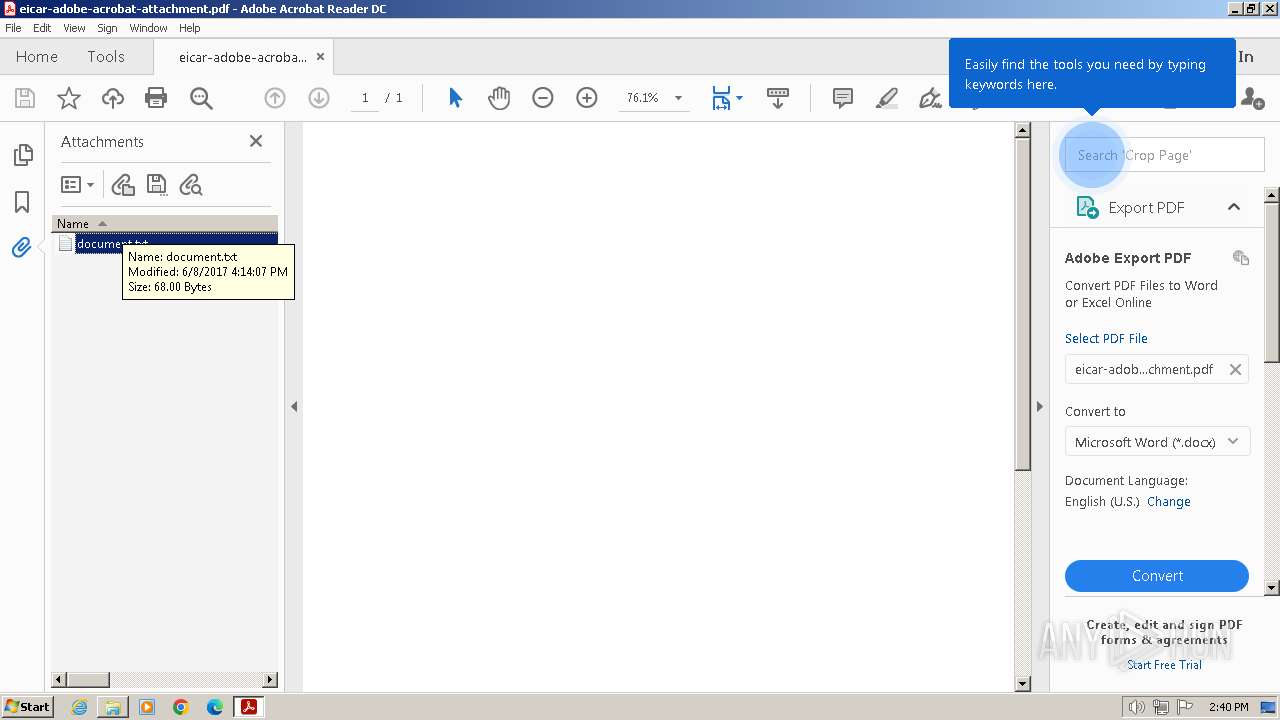Screen dimensions: 1280x720
Task: Launch Chrome from taskbar
Action: [181, 707]
